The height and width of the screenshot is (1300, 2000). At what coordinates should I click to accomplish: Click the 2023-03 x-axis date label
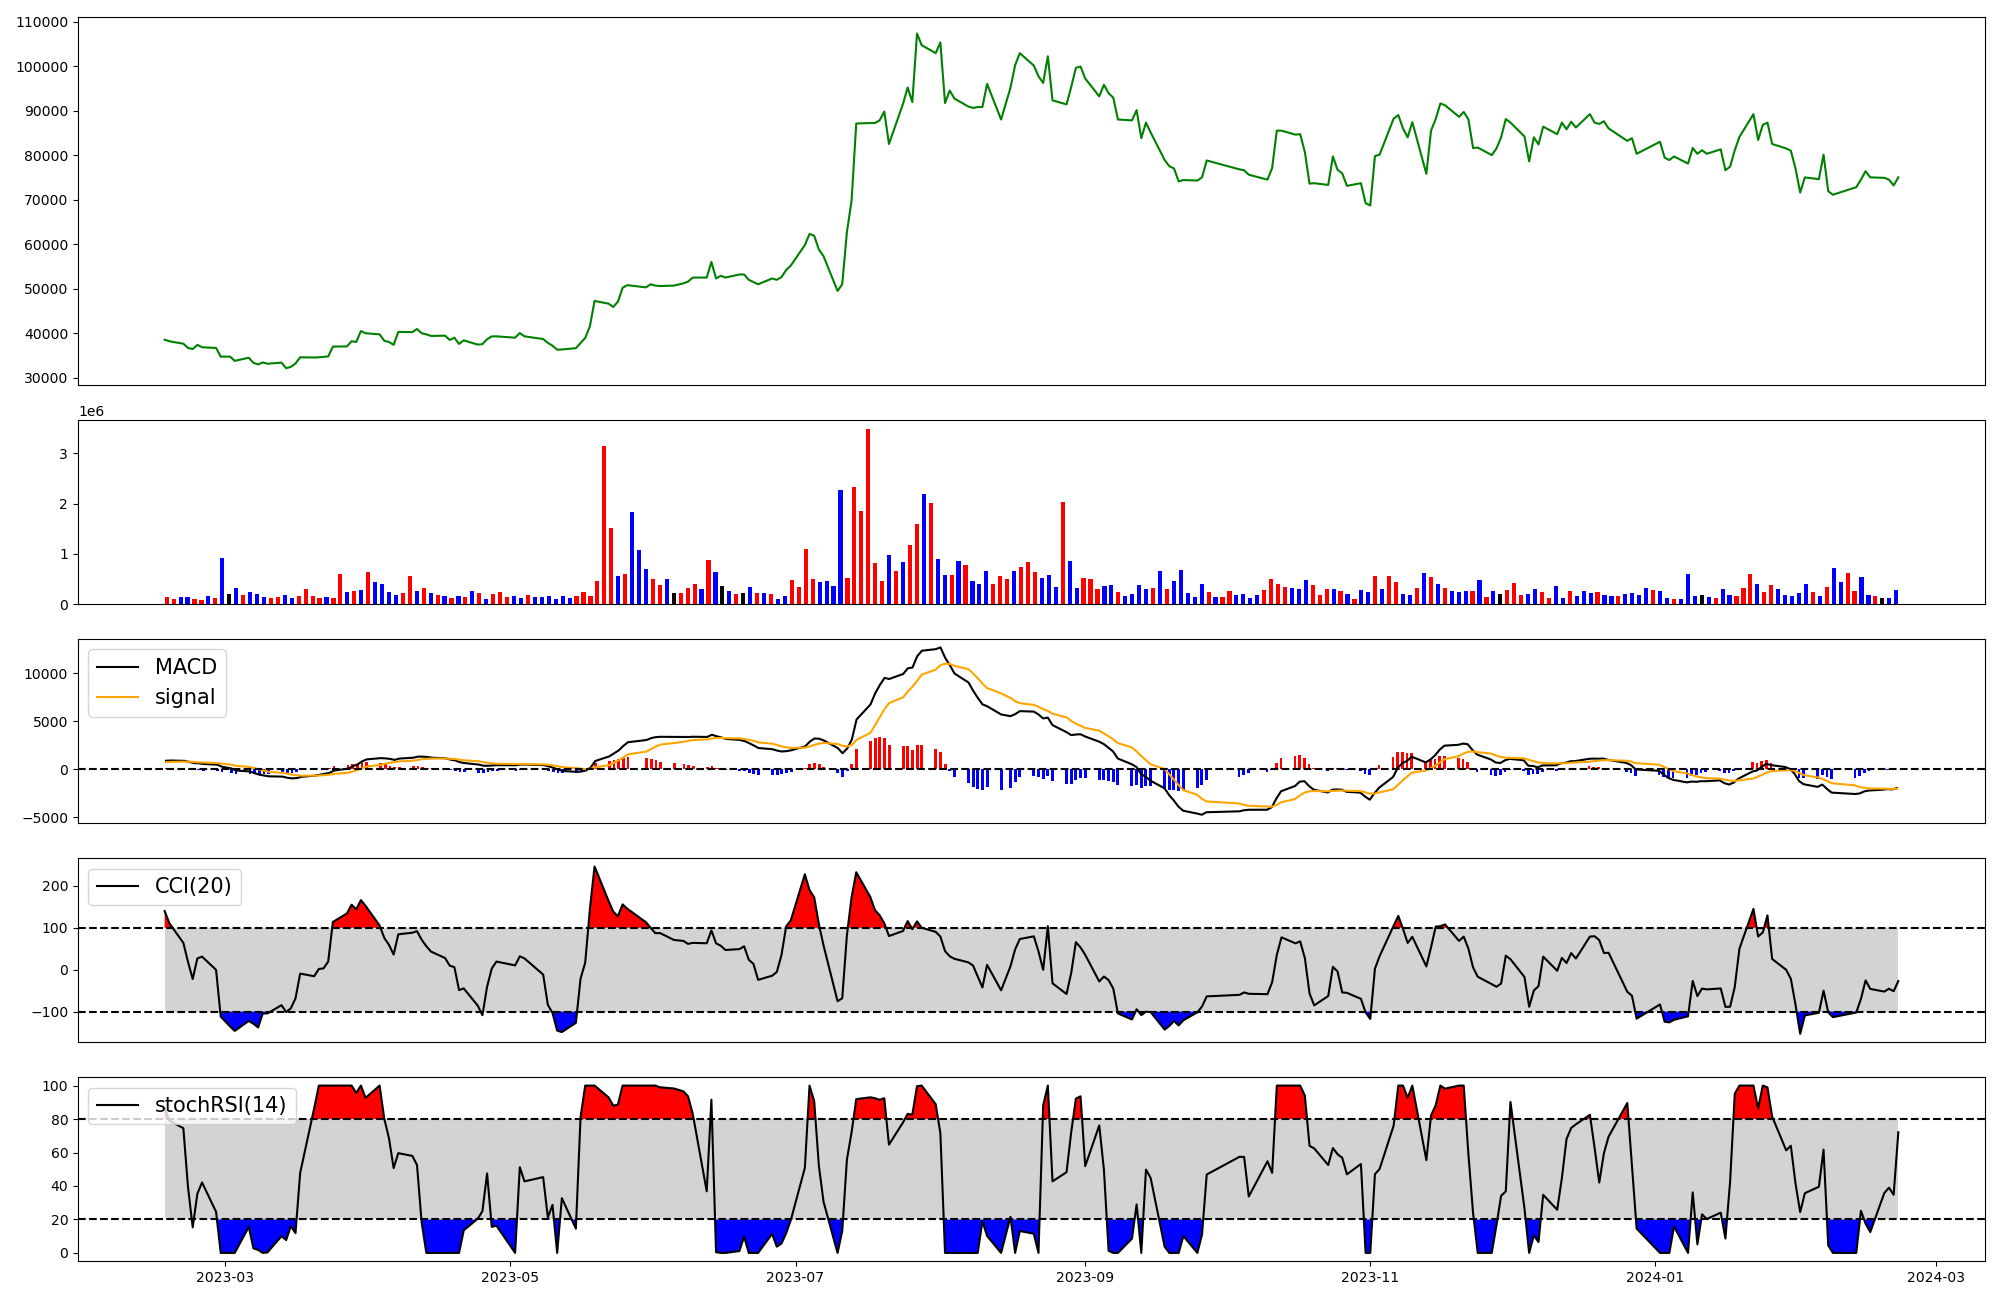click(225, 1277)
